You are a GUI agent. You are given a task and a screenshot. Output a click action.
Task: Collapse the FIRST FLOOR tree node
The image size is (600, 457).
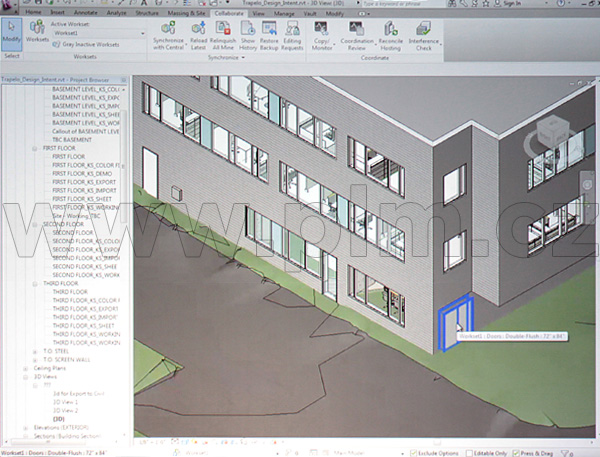click(38, 147)
